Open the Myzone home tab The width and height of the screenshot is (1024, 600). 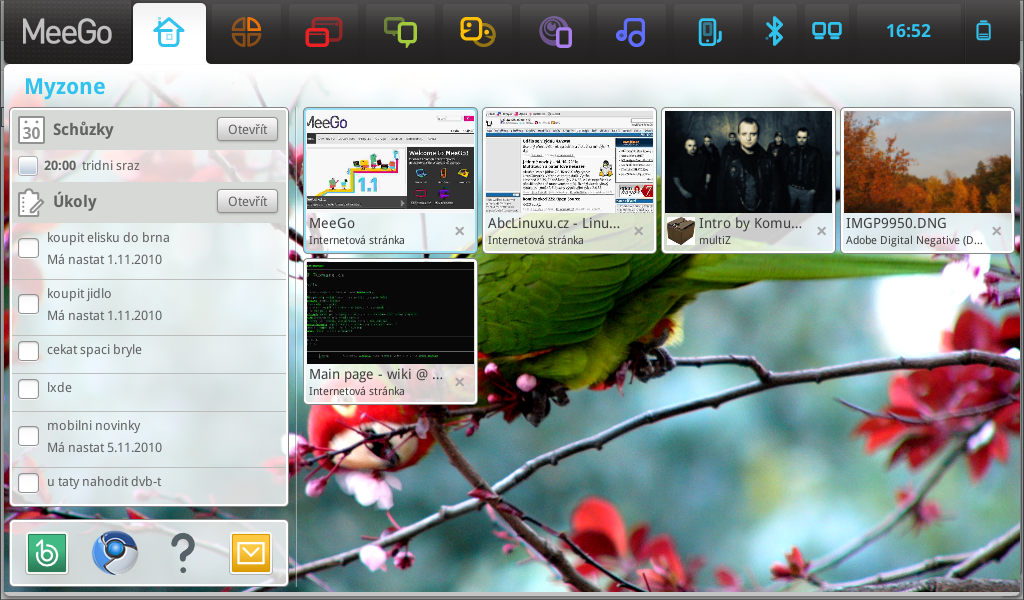pyautogui.click(x=169, y=32)
